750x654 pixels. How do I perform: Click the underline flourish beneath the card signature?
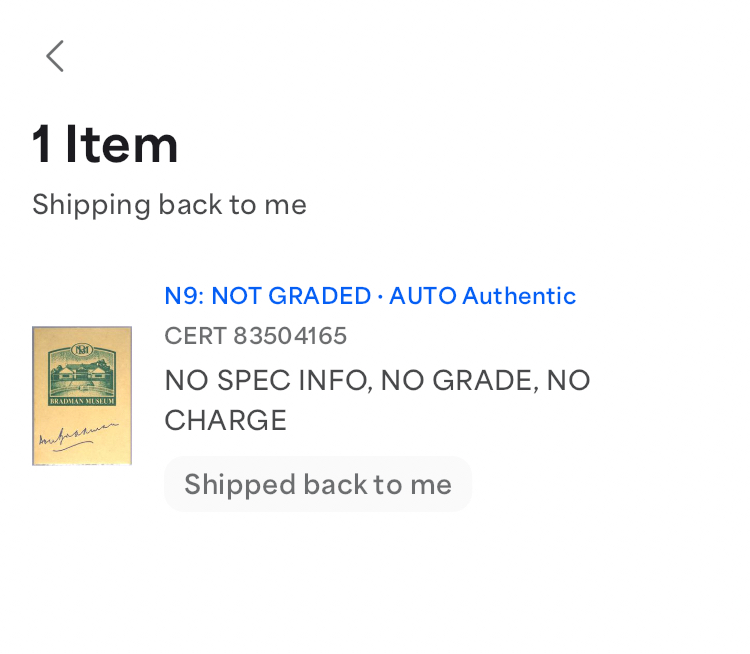(x=73, y=447)
